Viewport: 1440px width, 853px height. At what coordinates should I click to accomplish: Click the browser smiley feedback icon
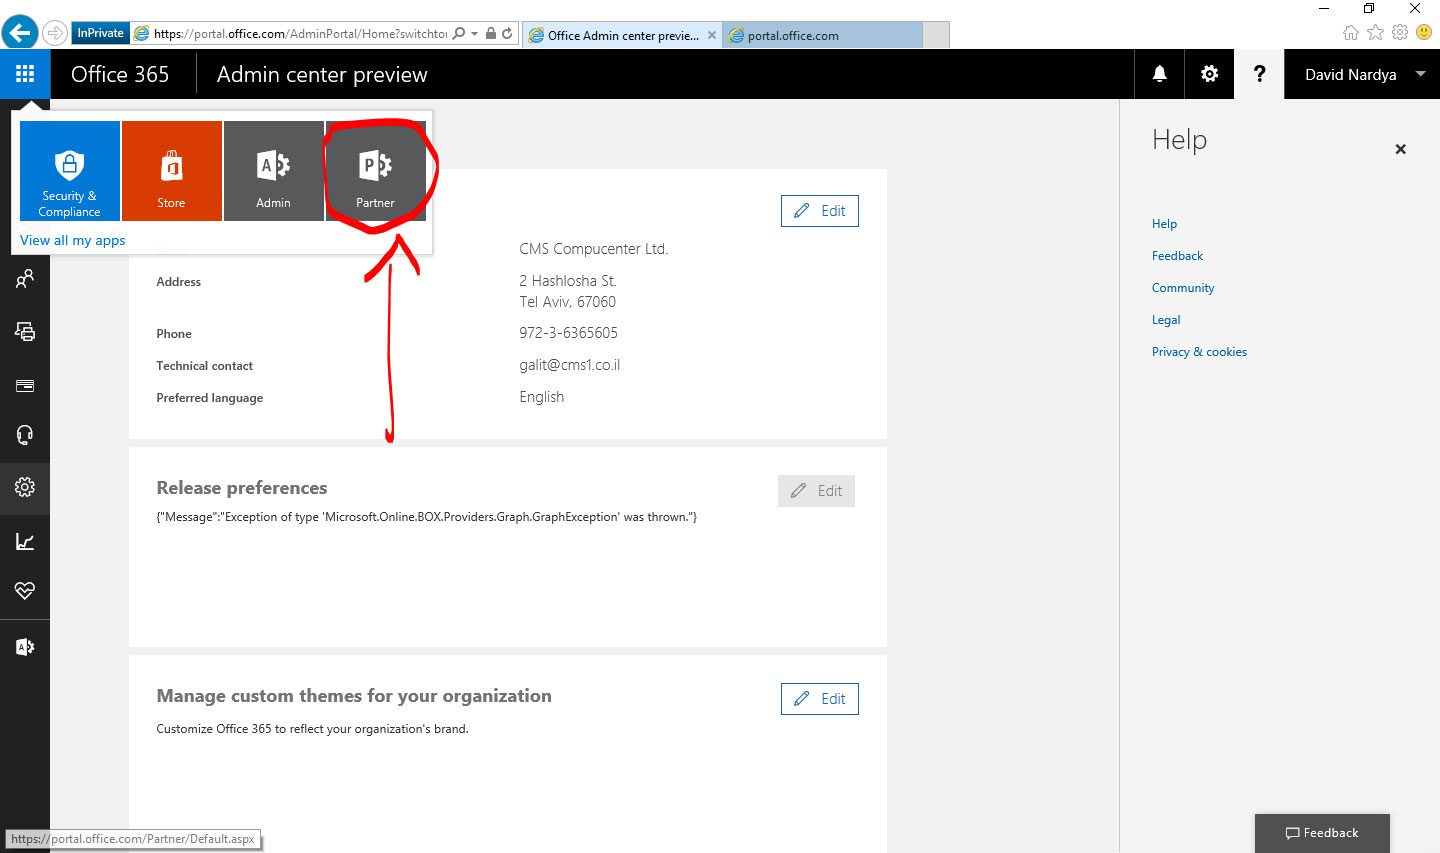click(x=1424, y=32)
